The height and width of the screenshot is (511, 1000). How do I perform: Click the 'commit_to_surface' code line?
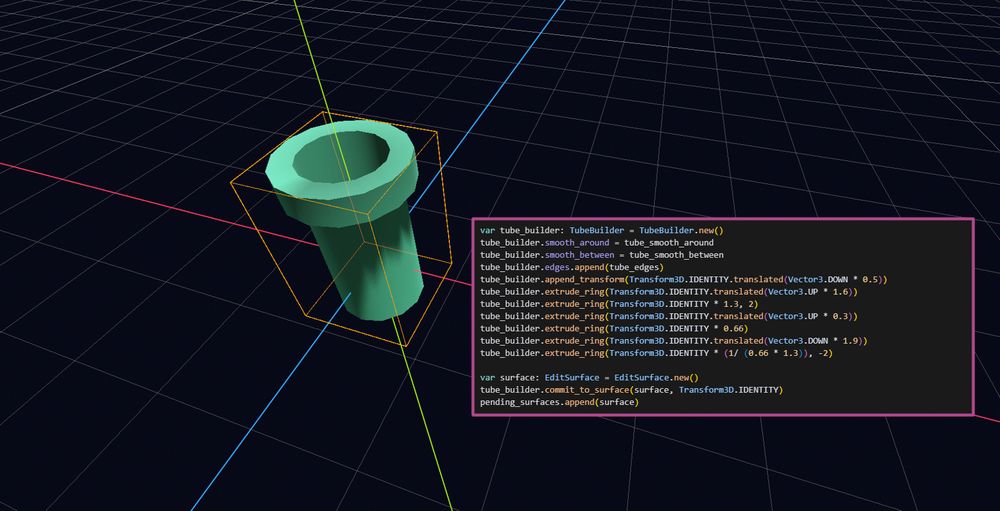[x=631, y=389]
